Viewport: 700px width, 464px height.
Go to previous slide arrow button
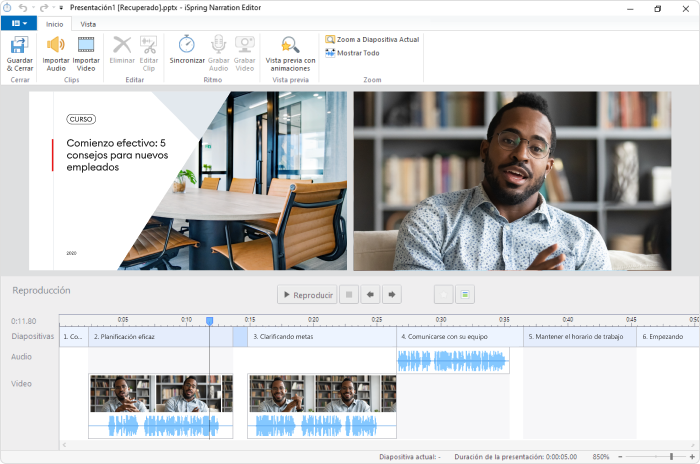pos(370,295)
